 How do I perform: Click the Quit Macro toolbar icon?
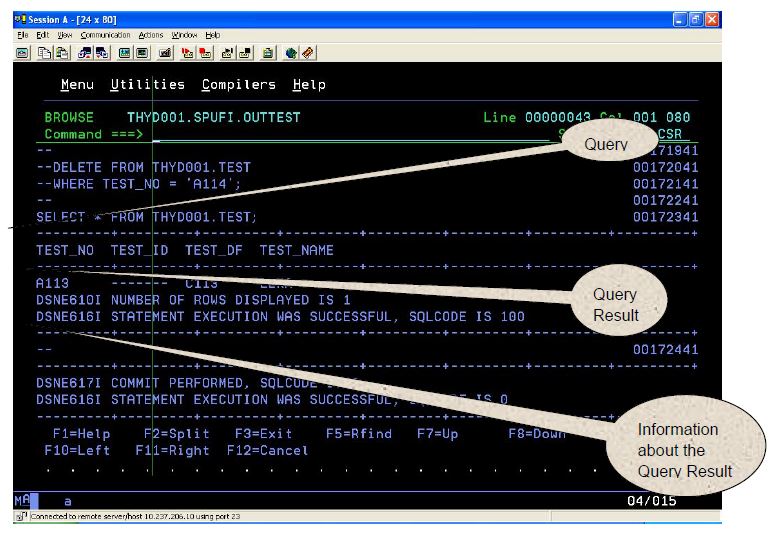[246, 53]
